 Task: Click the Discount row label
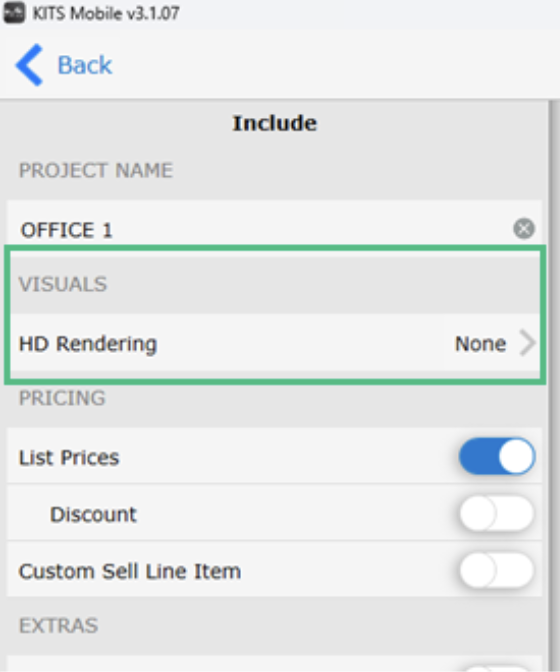click(93, 514)
